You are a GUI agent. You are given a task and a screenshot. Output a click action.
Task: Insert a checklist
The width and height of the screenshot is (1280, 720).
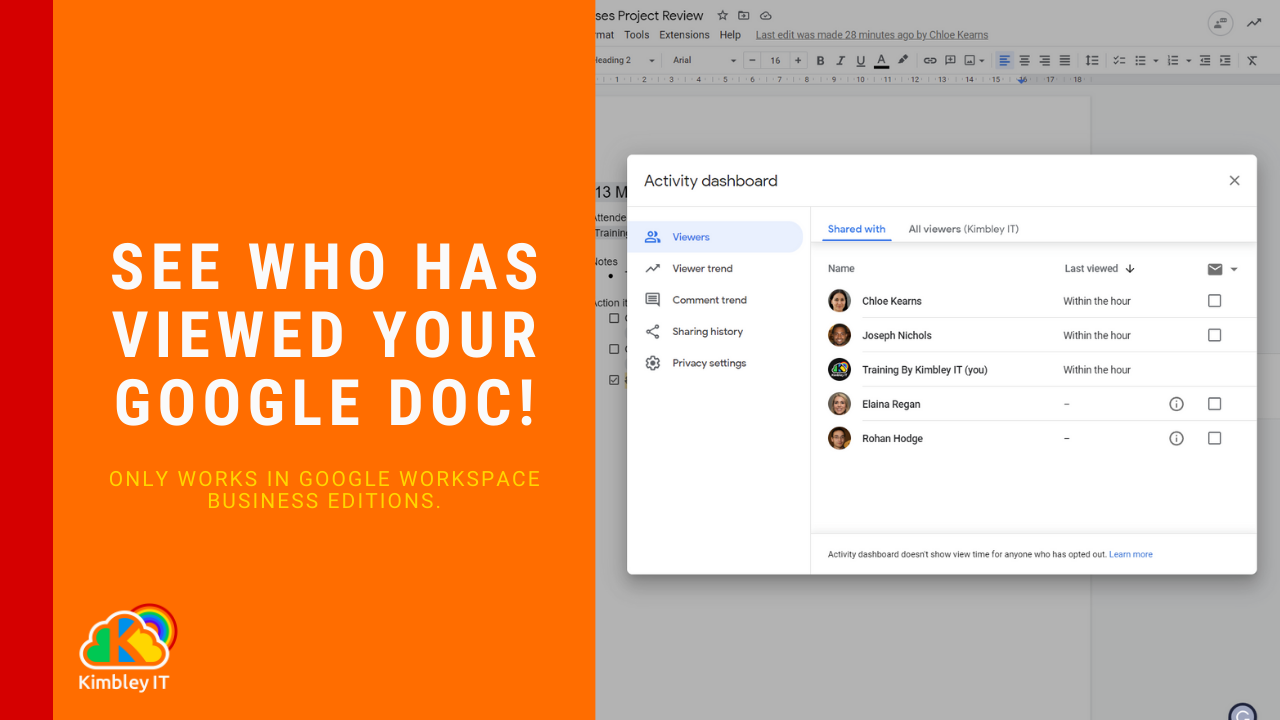click(x=1120, y=61)
